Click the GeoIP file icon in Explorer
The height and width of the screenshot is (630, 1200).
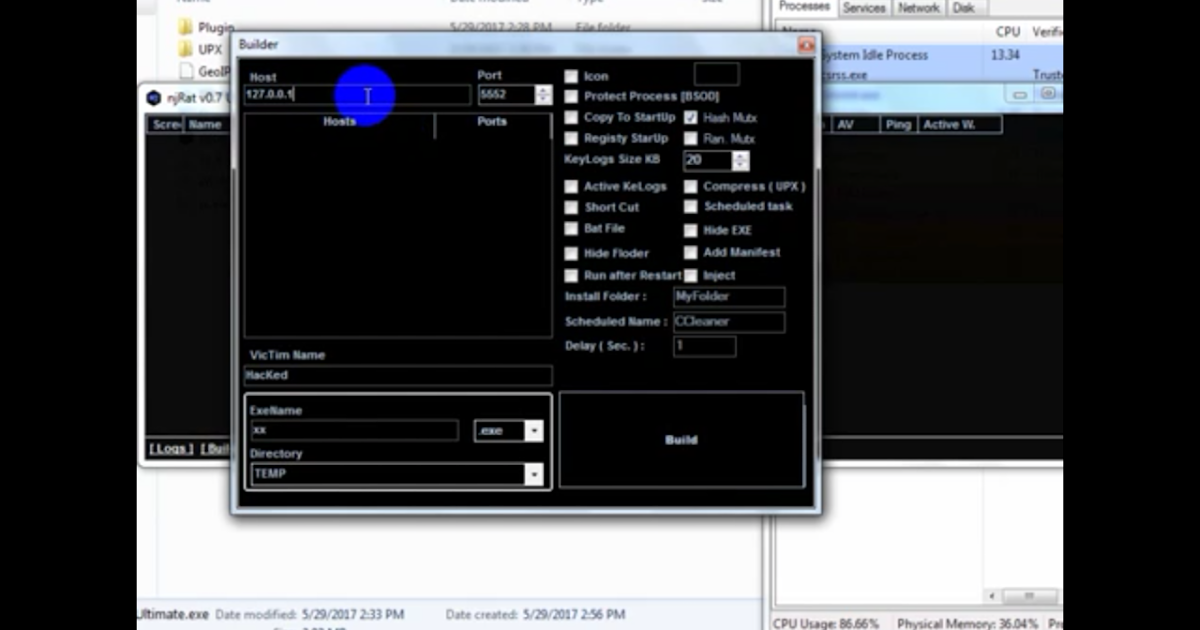(x=186, y=71)
